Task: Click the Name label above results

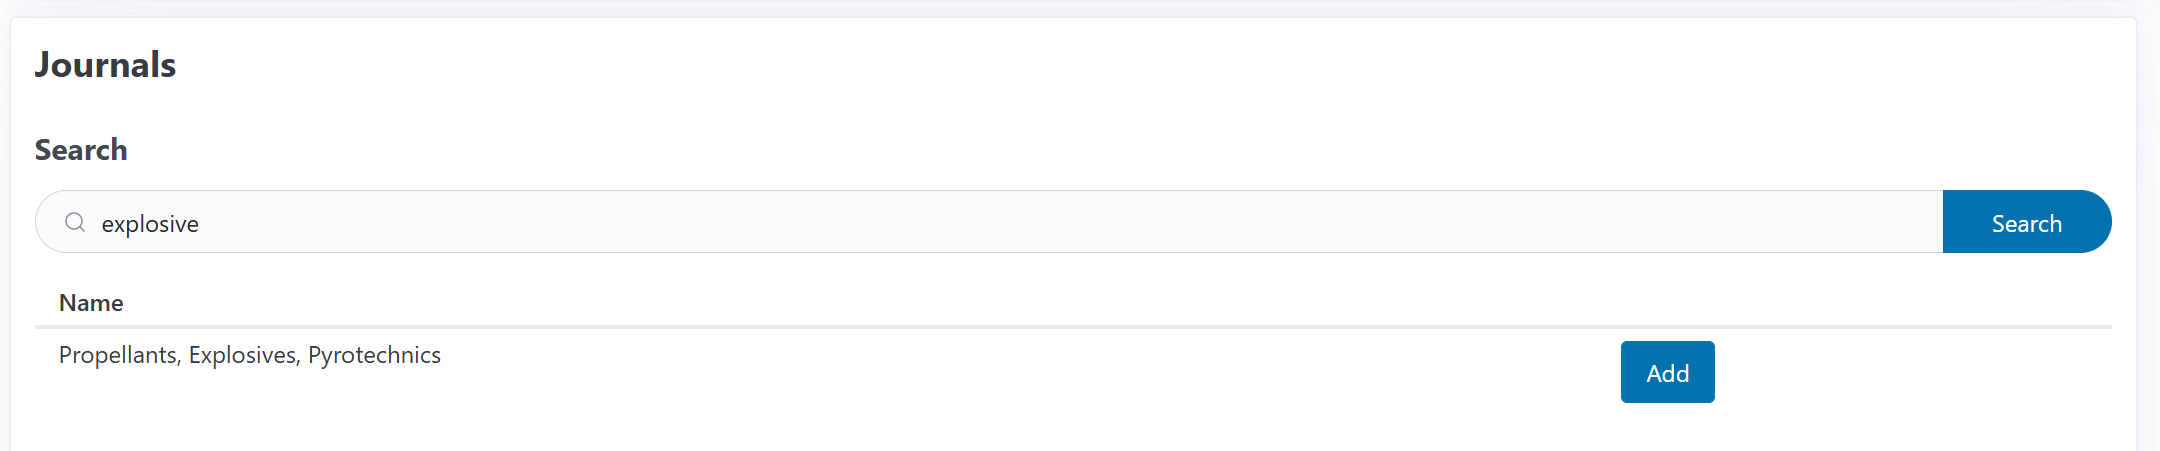Action: coord(91,303)
